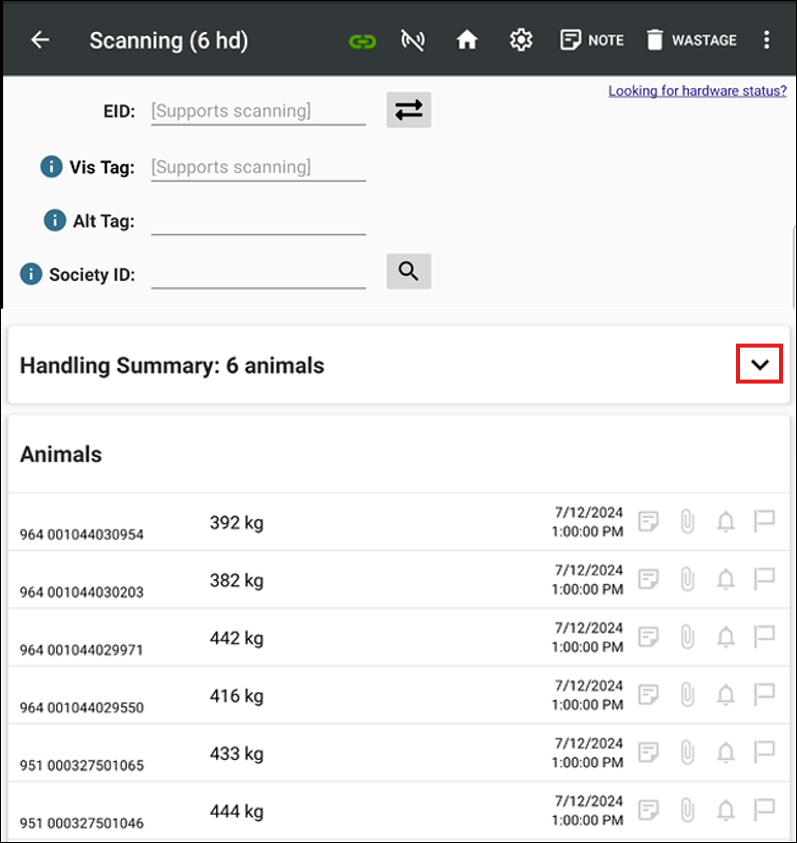Open the settings gear icon
Screen dimensions: 797x843
point(520,40)
